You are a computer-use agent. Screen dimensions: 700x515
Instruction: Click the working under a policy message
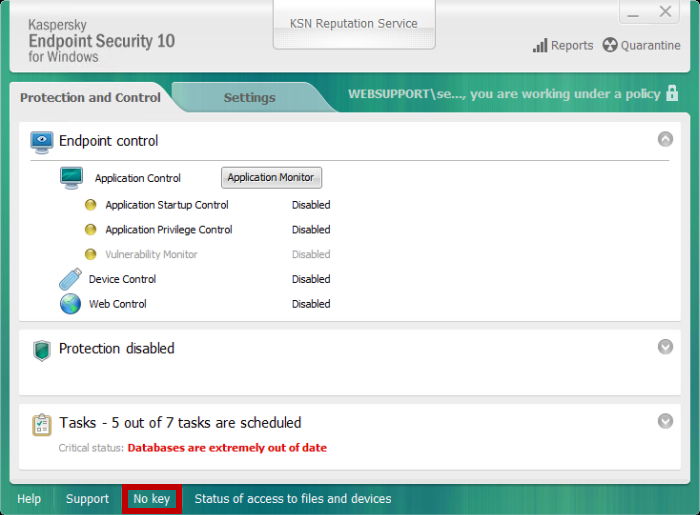click(x=504, y=94)
